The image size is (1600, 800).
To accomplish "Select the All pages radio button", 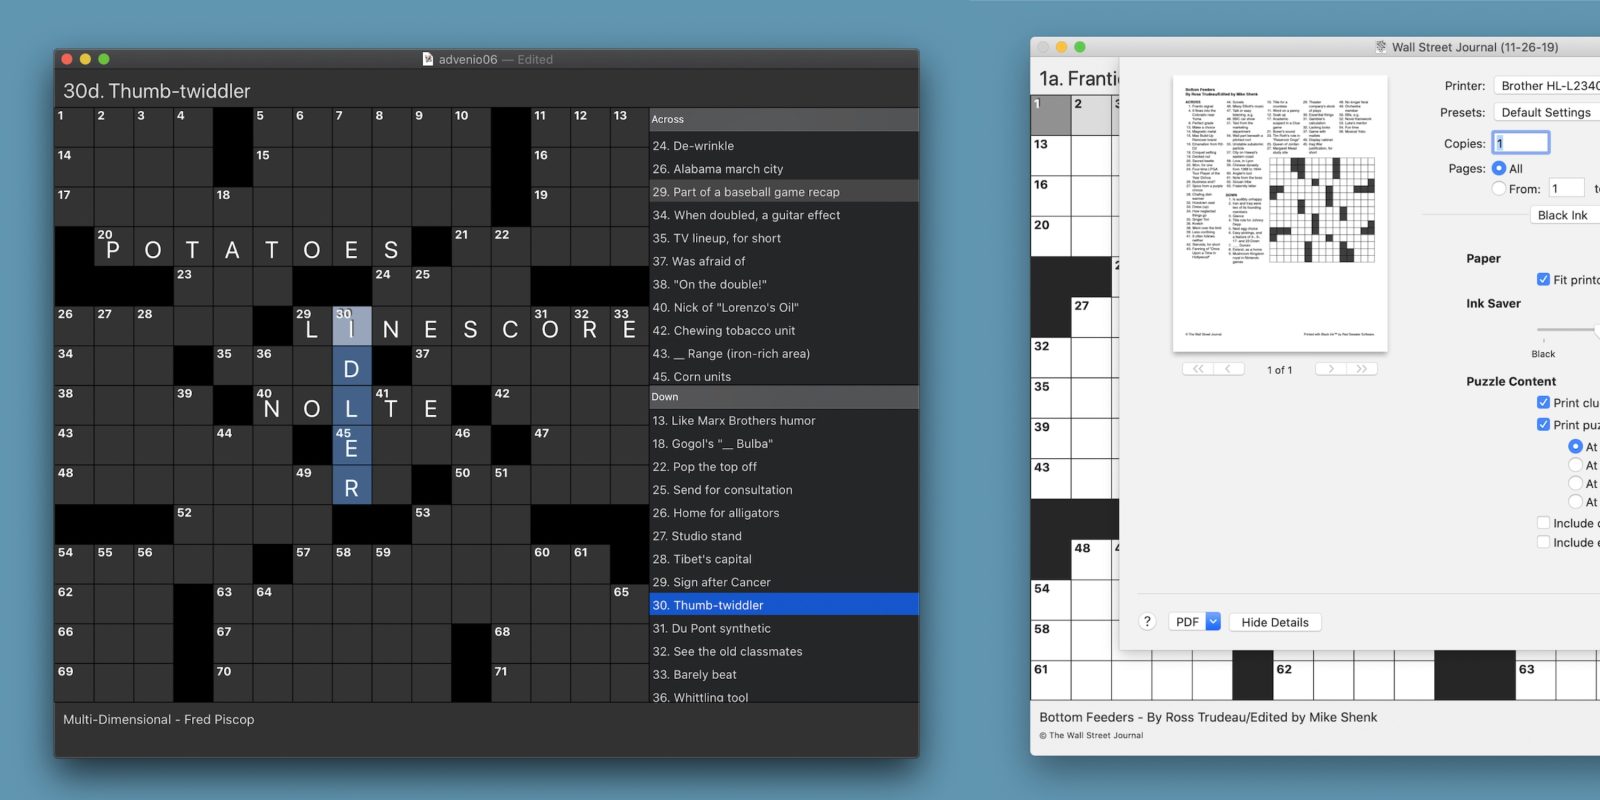I will [1499, 168].
